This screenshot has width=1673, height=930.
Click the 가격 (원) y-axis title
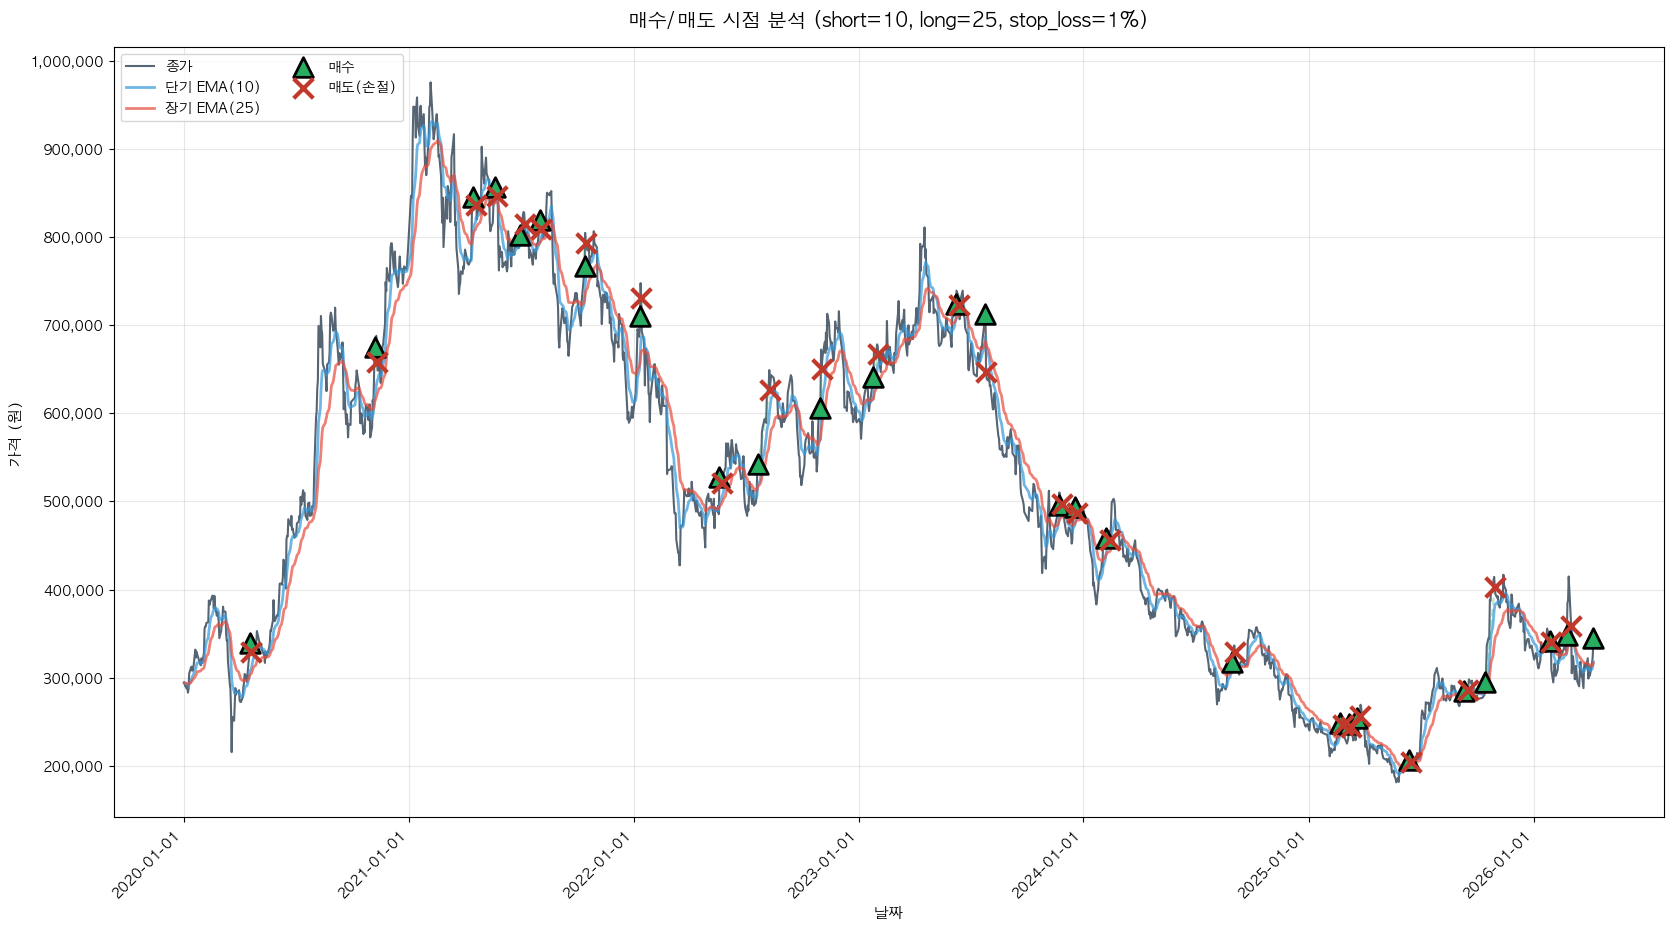(14, 434)
